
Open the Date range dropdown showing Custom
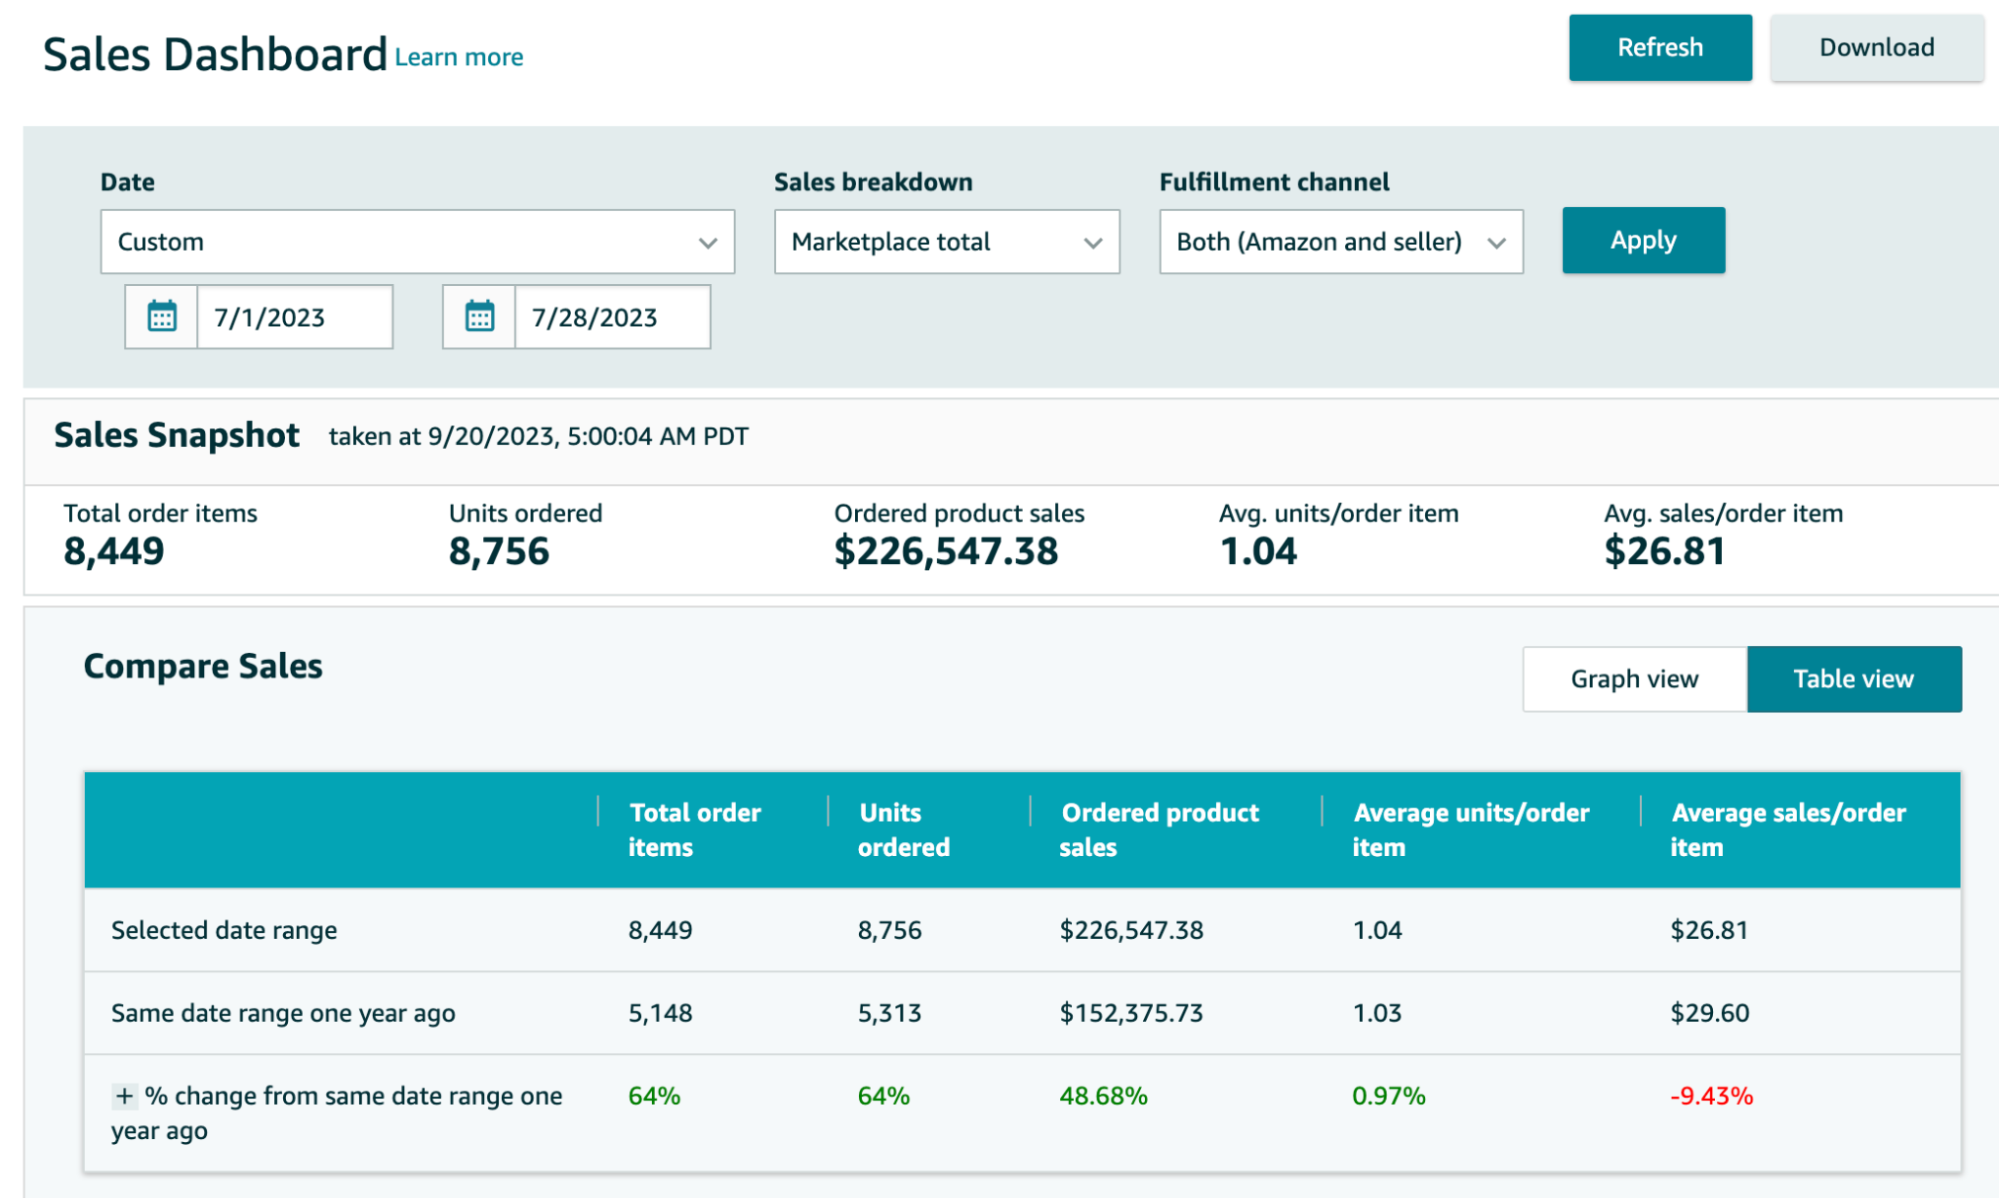(416, 241)
